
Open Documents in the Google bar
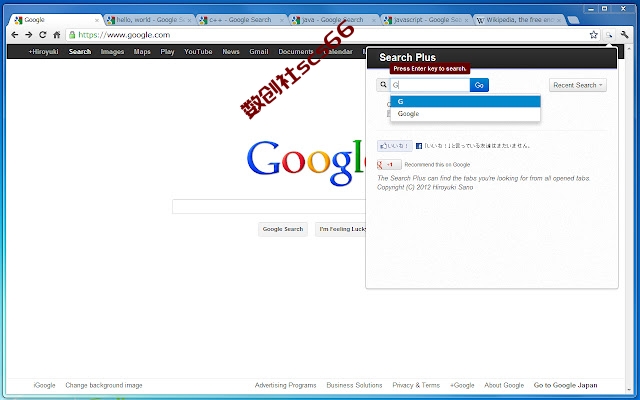click(296, 51)
